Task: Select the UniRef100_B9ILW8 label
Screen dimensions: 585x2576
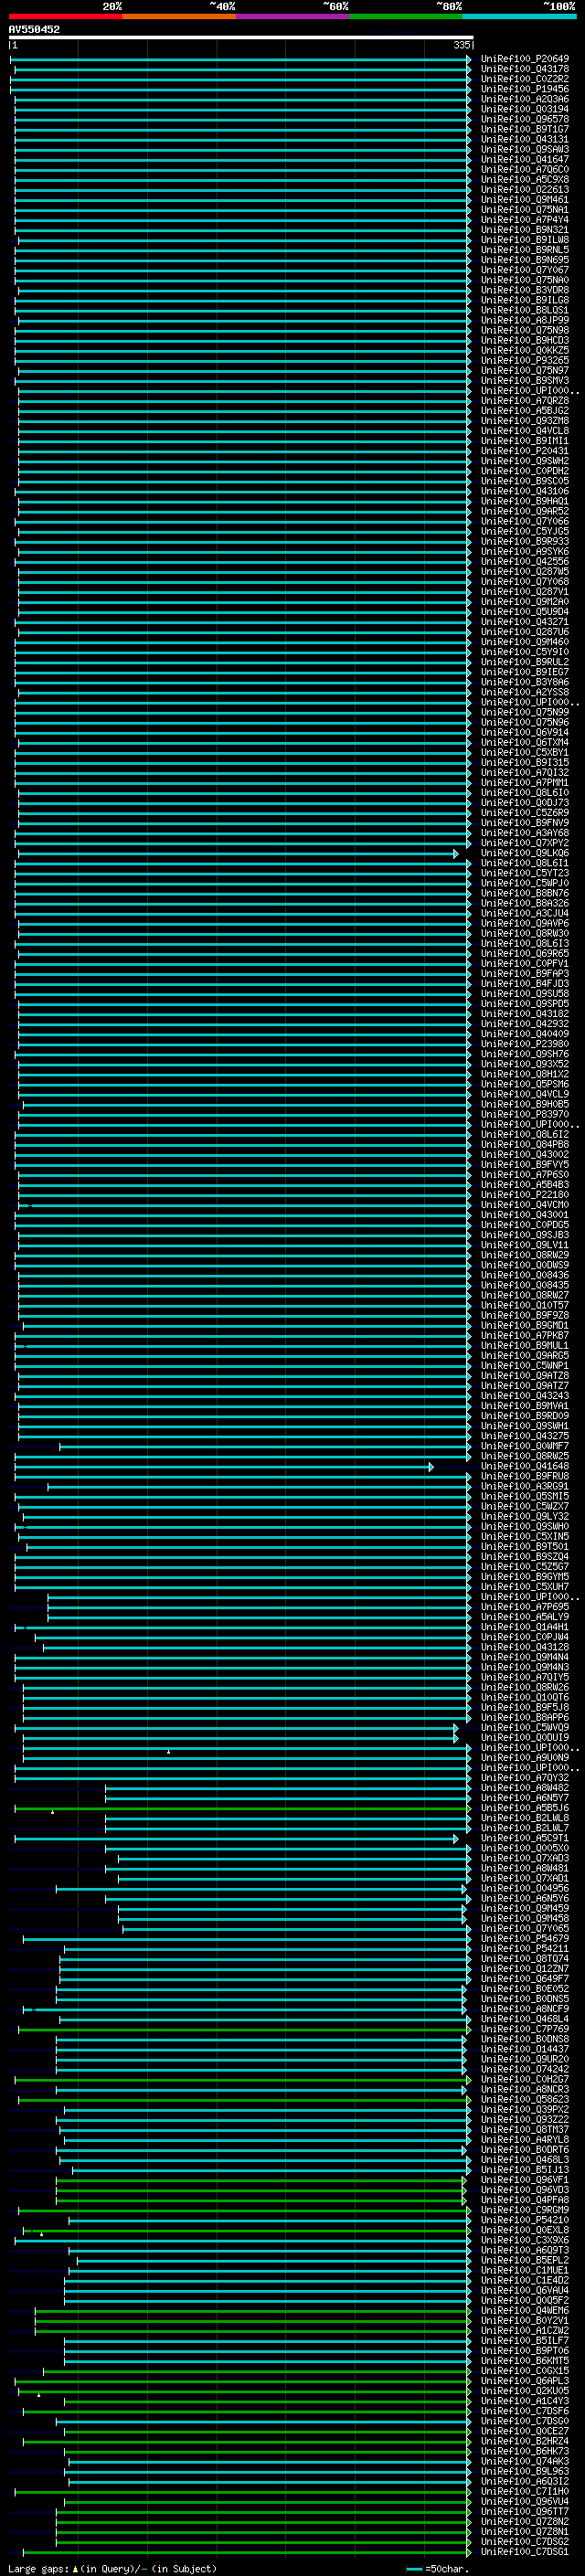Action: point(525,239)
